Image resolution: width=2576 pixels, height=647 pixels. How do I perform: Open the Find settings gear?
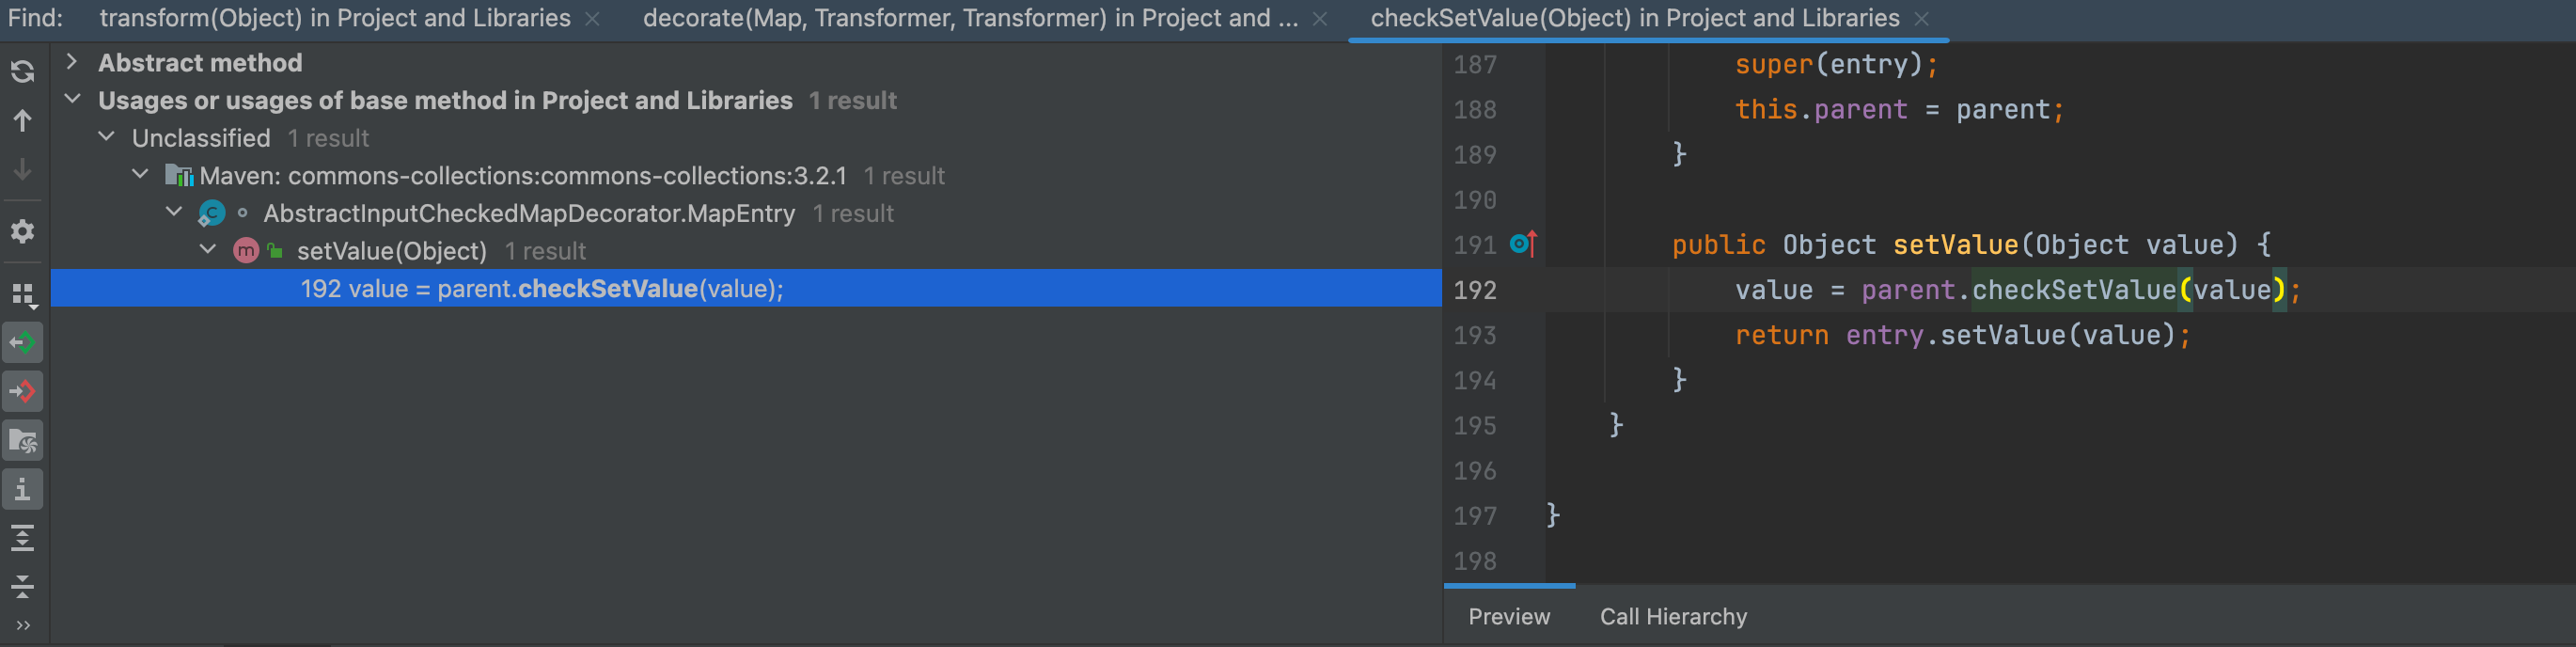22,231
